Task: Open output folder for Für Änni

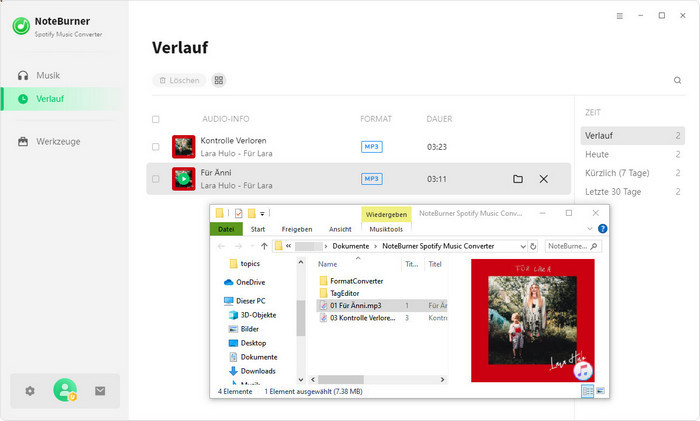Action: [x=518, y=179]
